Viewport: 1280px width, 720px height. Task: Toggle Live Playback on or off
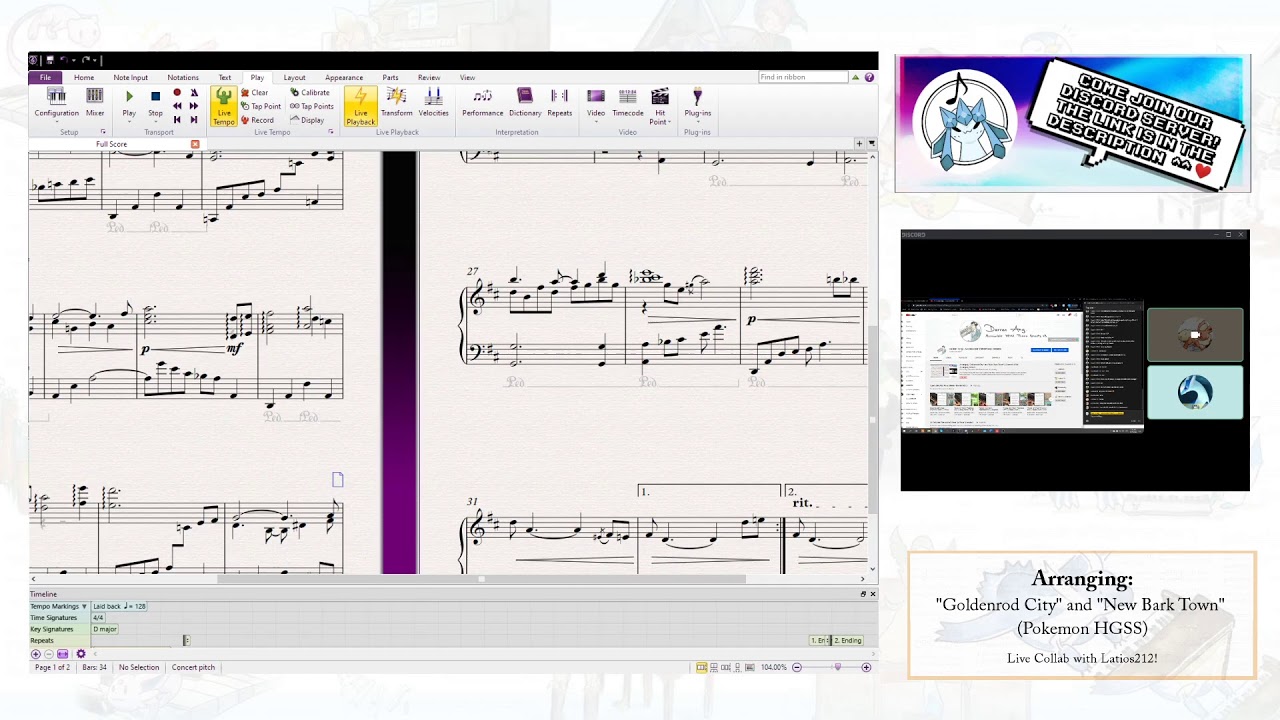coord(361,106)
